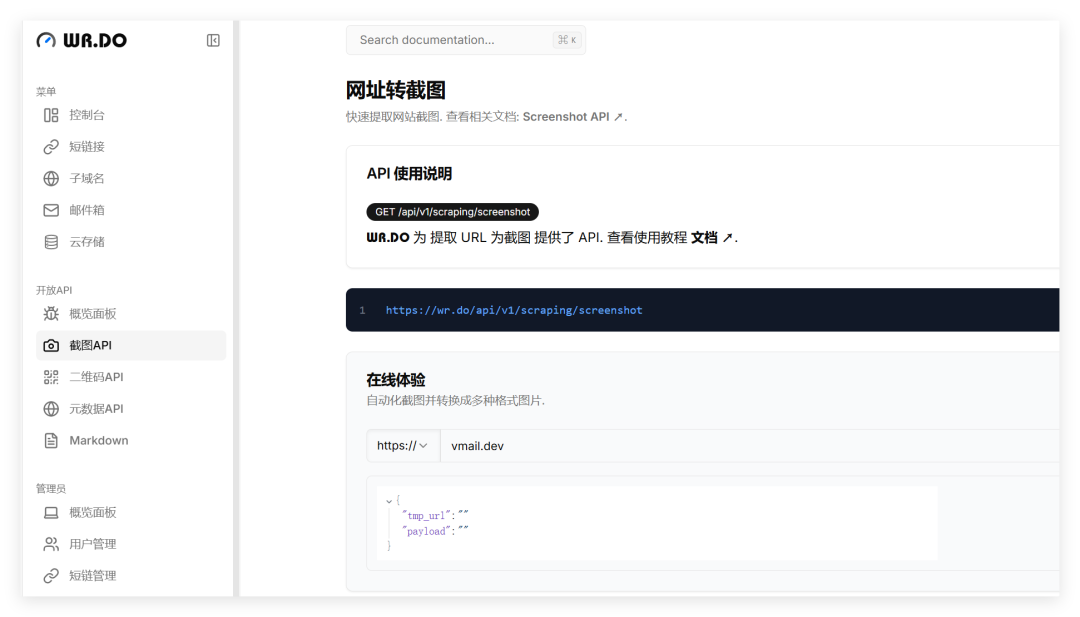1080x617 pixels.
Task: Open the Markdown API page
Action: (131, 441)
